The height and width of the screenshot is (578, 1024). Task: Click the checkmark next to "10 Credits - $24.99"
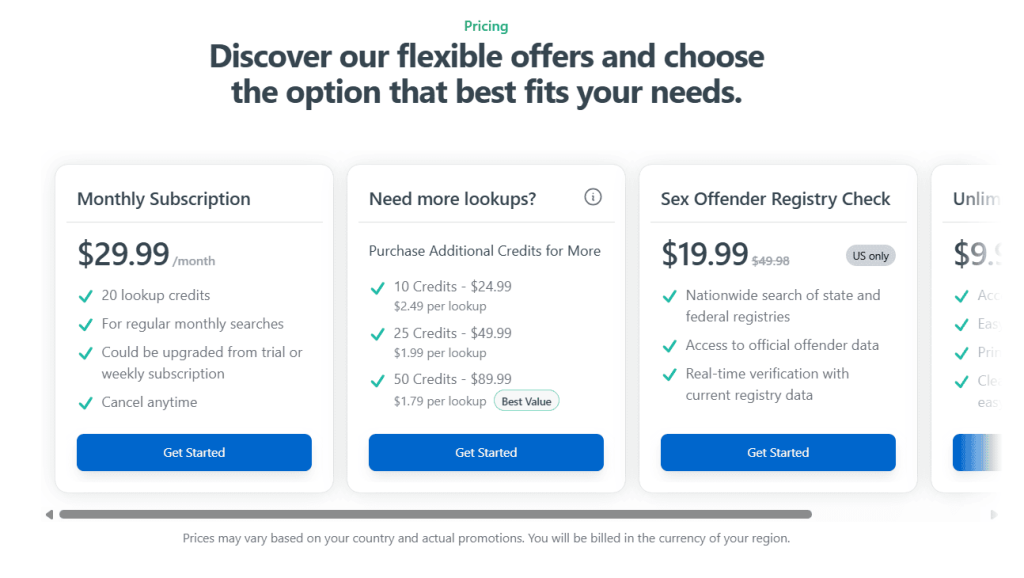coord(378,287)
